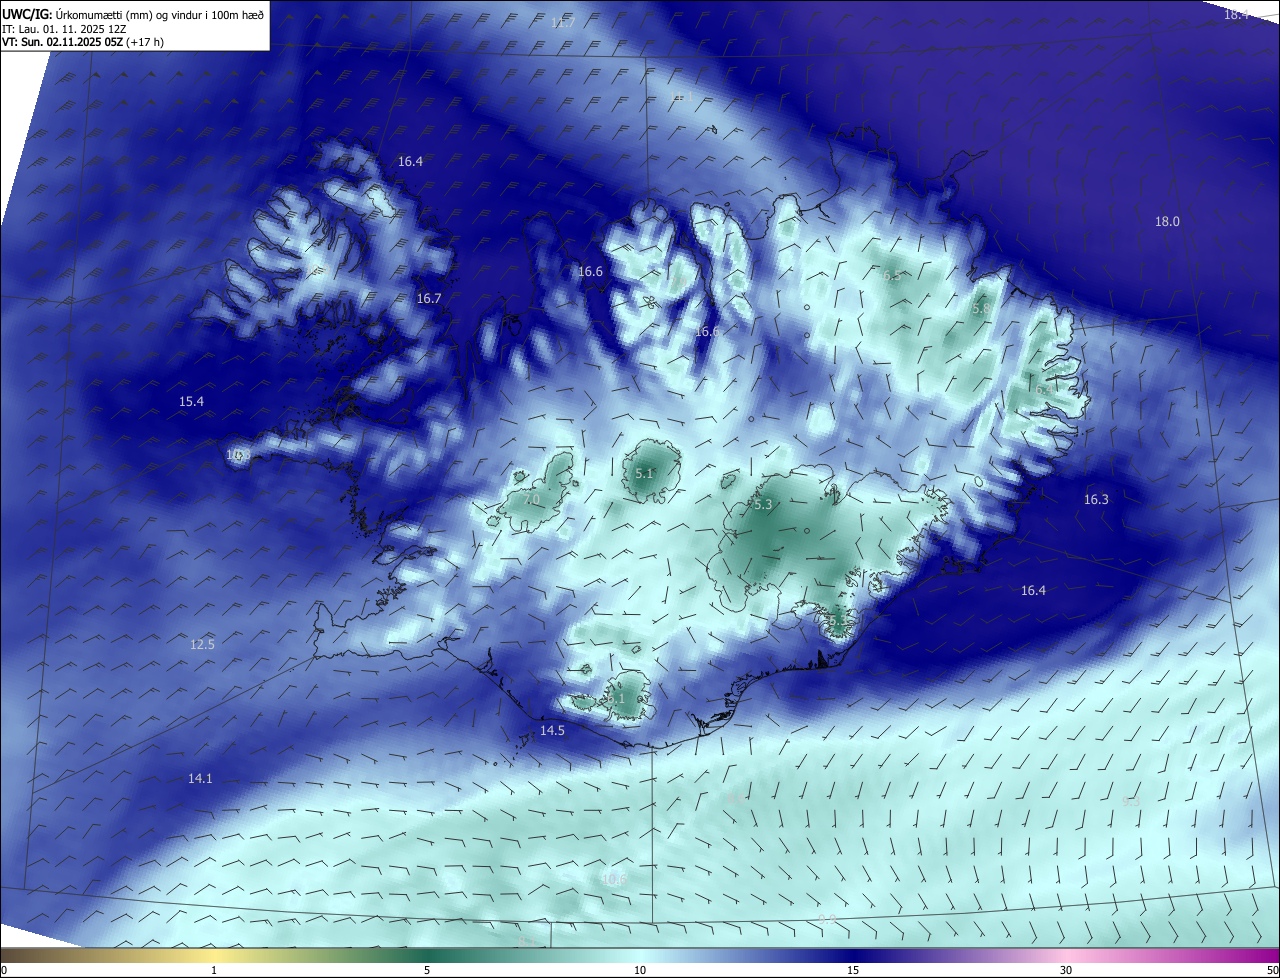
Task: Click the yellow color band near 1
Action: [215, 955]
